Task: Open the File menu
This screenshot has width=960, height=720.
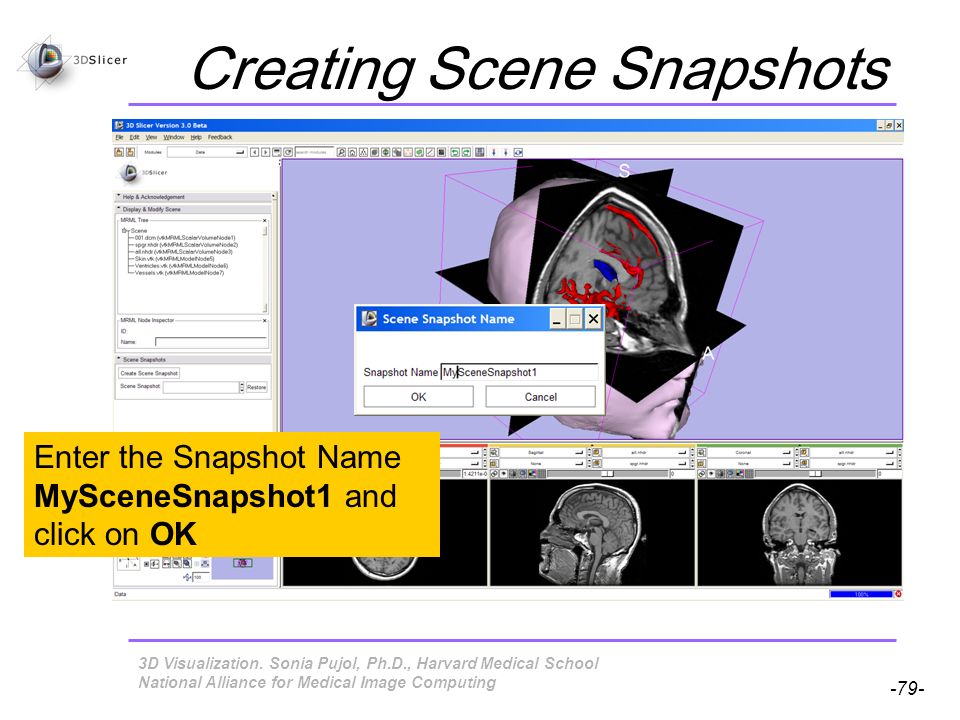Action: [119, 137]
